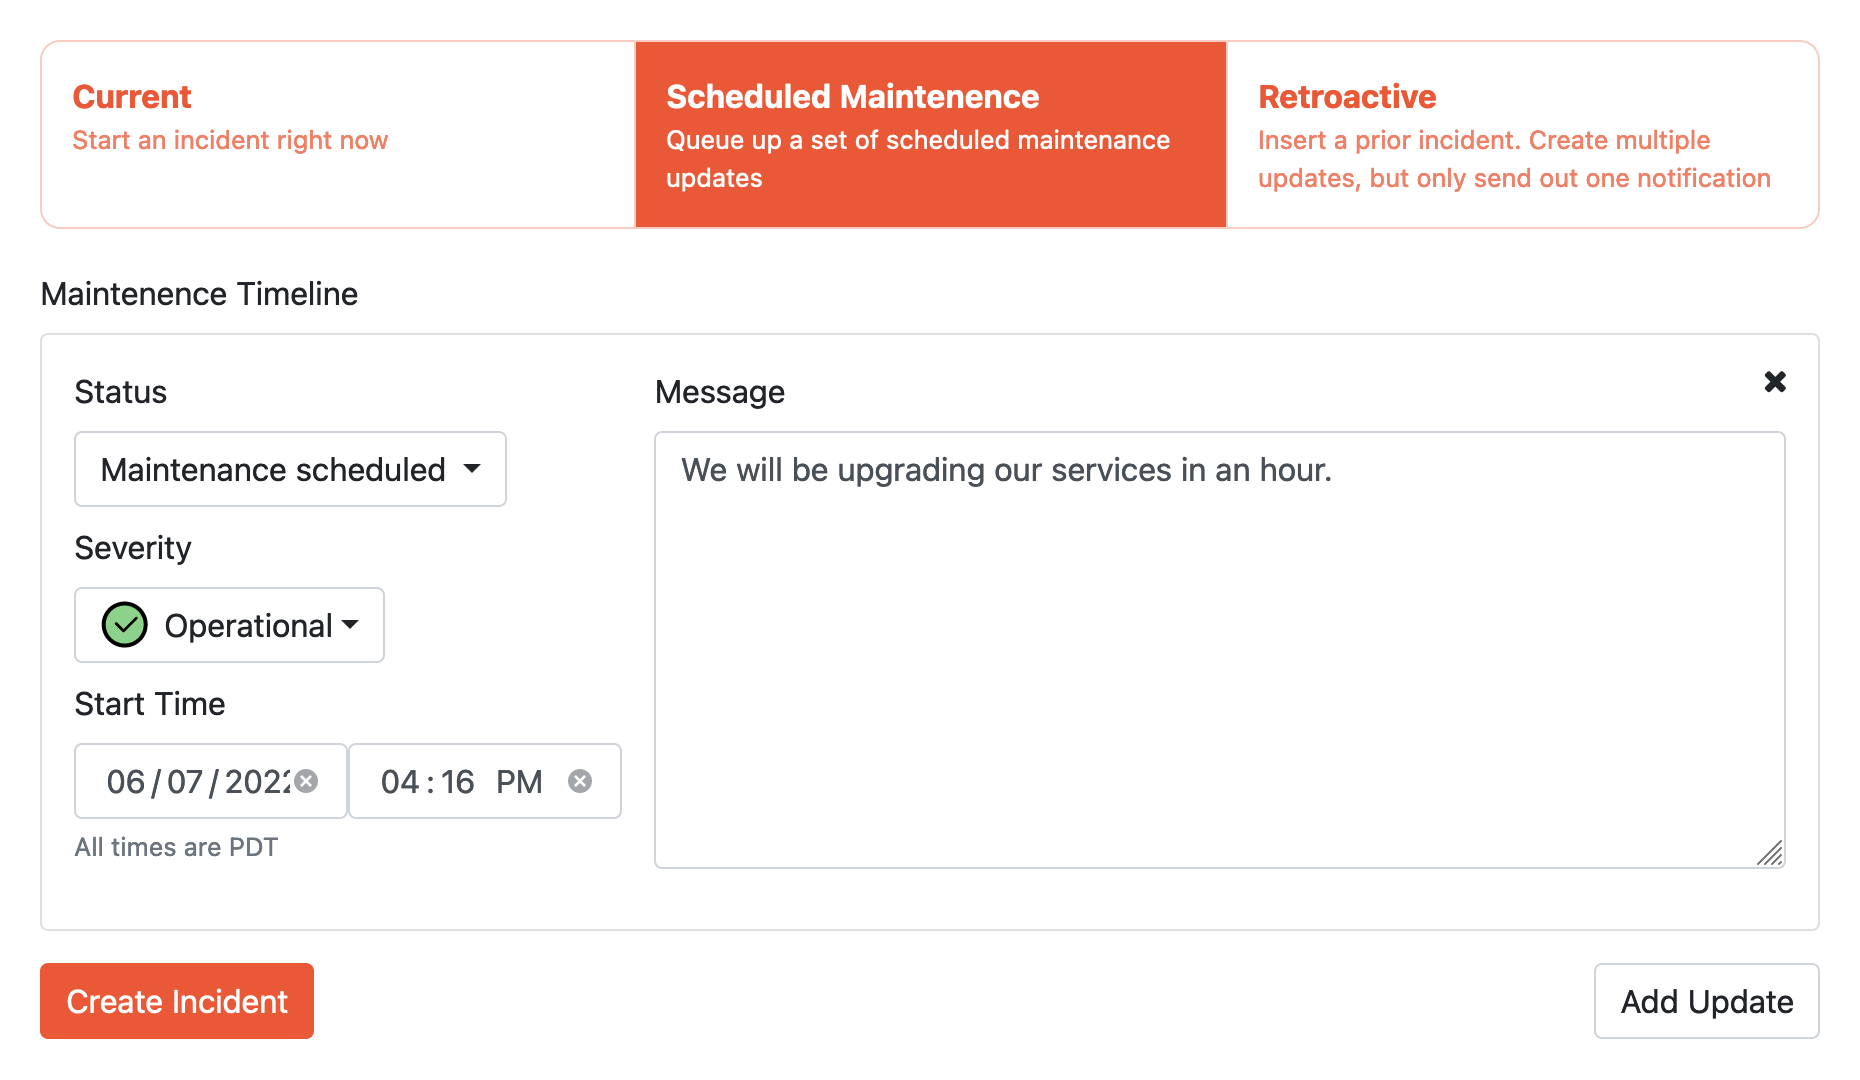Click the green Operational checkmark icon
Image resolution: width=1860 pixels, height=1080 pixels.
coord(125,625)
